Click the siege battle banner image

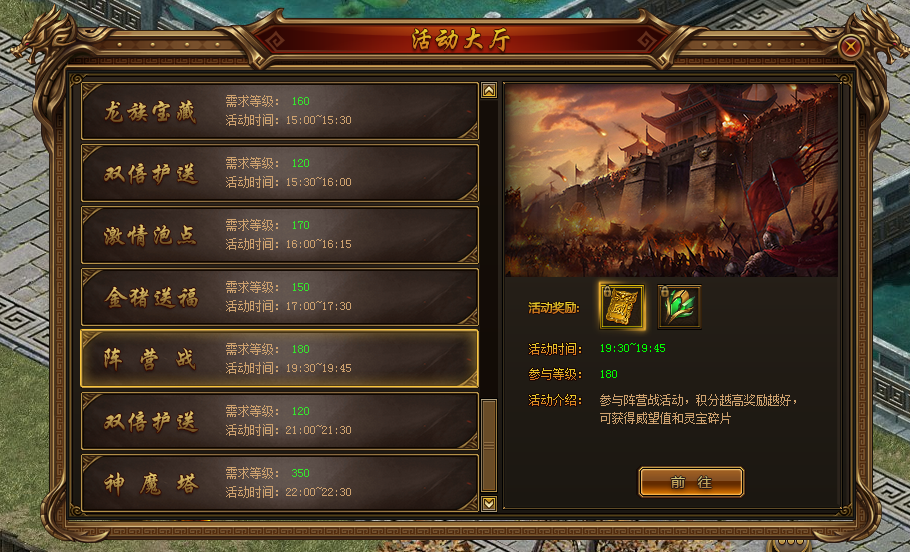point(671,180)
